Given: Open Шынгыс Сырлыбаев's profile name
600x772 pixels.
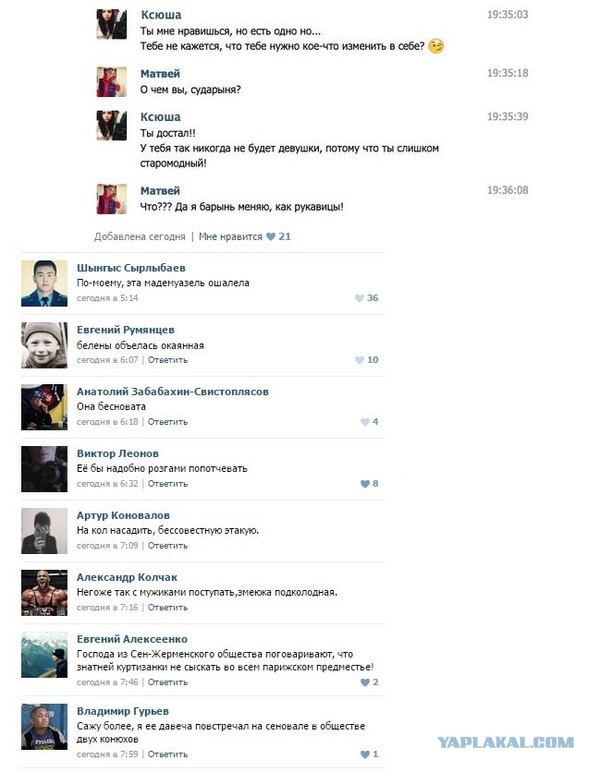Looking at the screenshot, I should (x=131, y=268).
